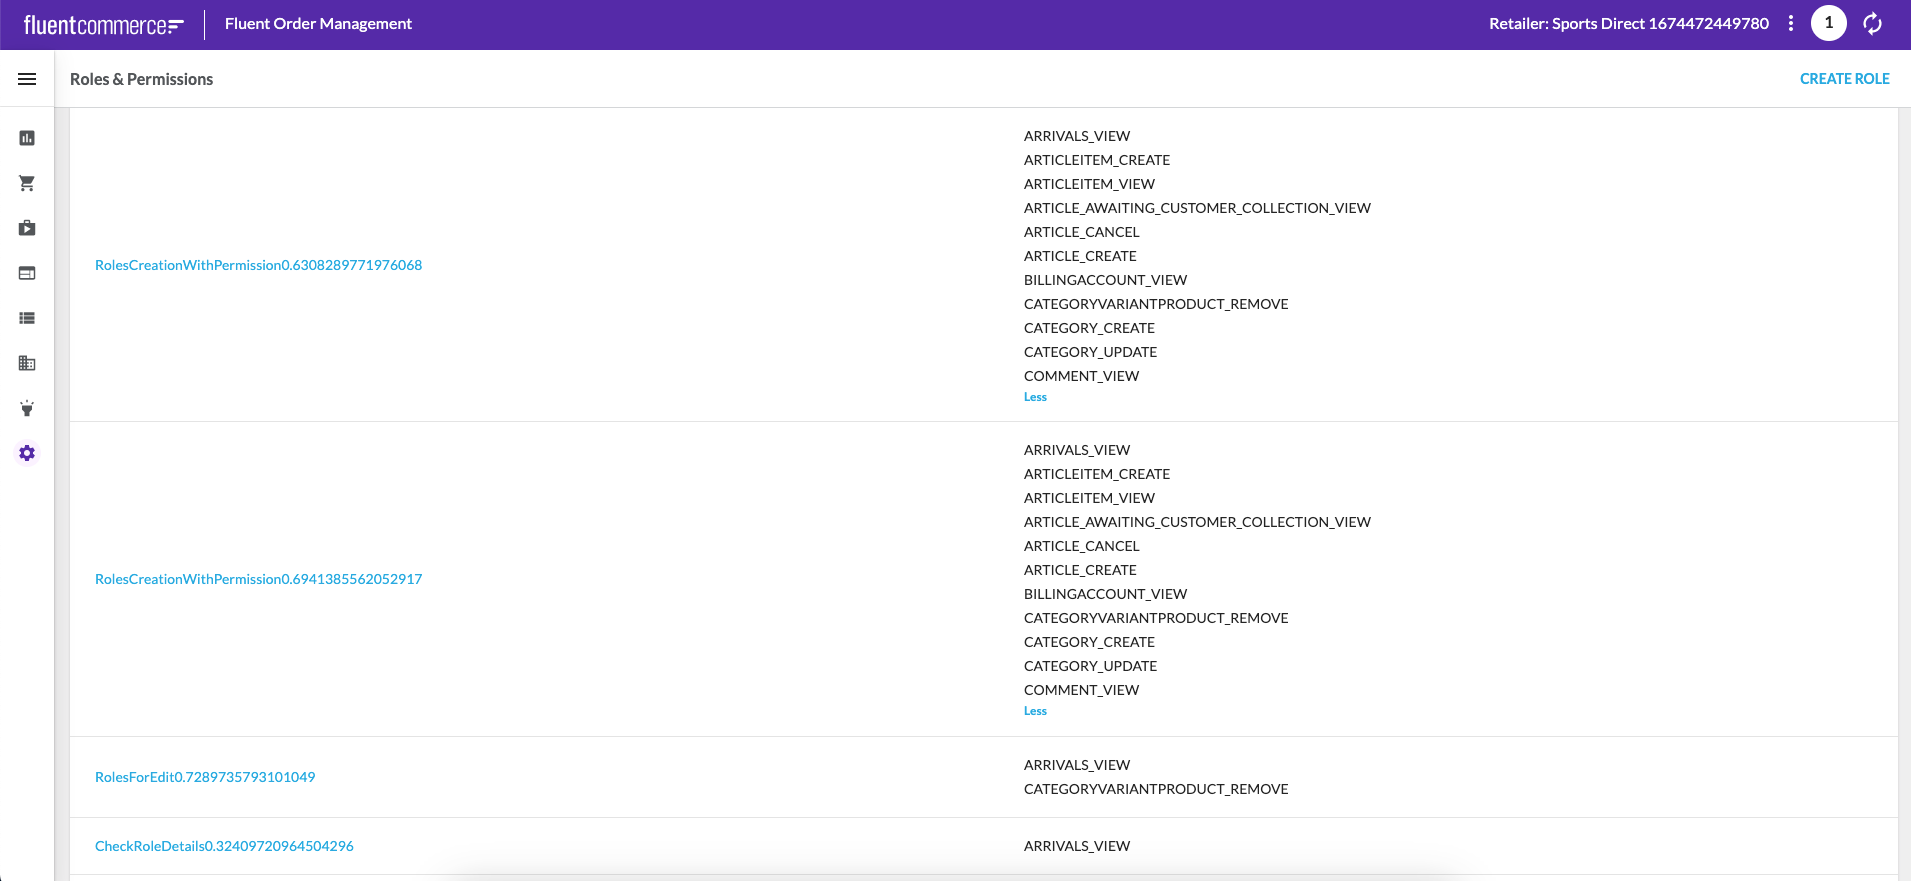Screen dimensions: 1911x881
Task: Open role RolesCreationWithPermission0.6941385562052917
Action: click(x=258, y=579)
